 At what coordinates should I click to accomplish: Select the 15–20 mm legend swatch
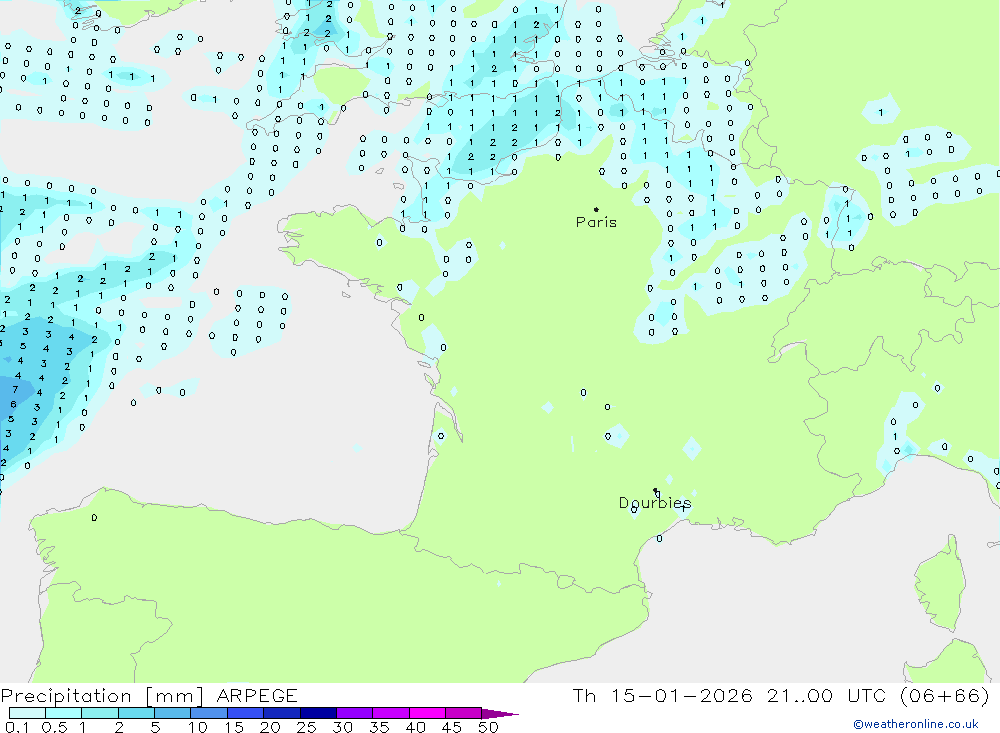[245, 713]
